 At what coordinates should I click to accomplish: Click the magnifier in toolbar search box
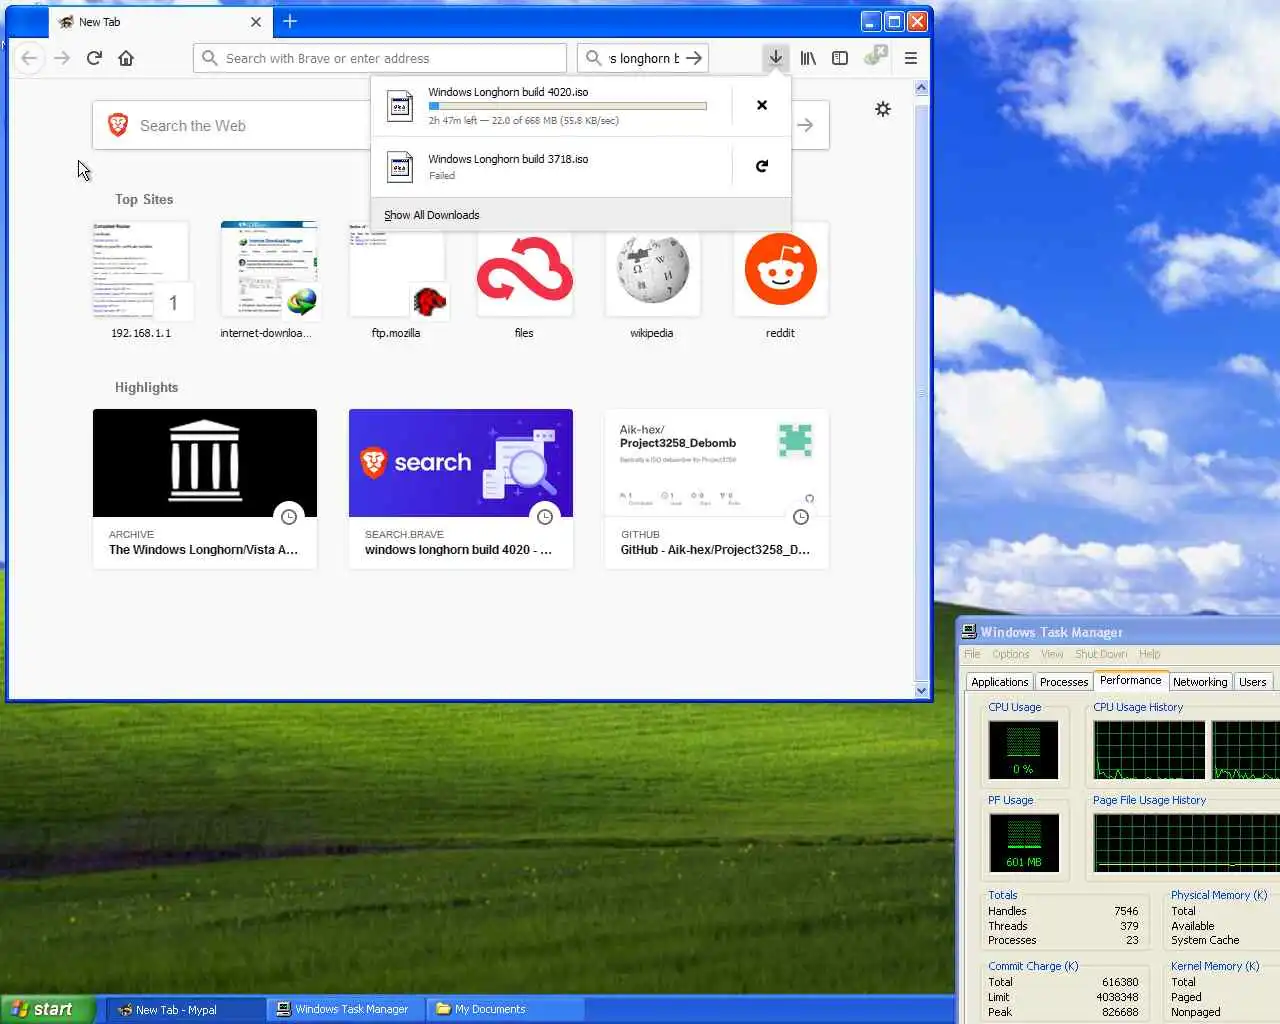pos(593,58)
